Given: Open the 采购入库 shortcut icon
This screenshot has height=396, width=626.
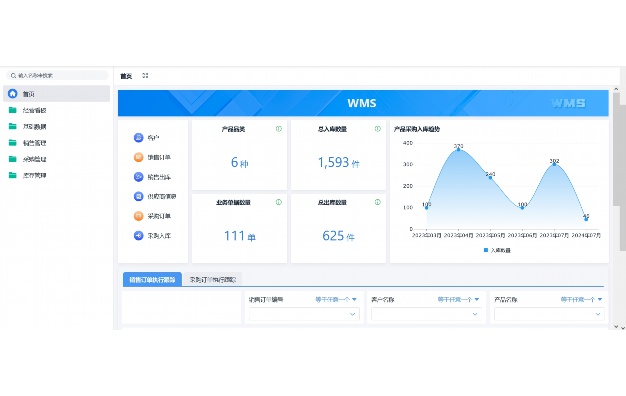Looking at the screenshot, I should coord(138,236).
